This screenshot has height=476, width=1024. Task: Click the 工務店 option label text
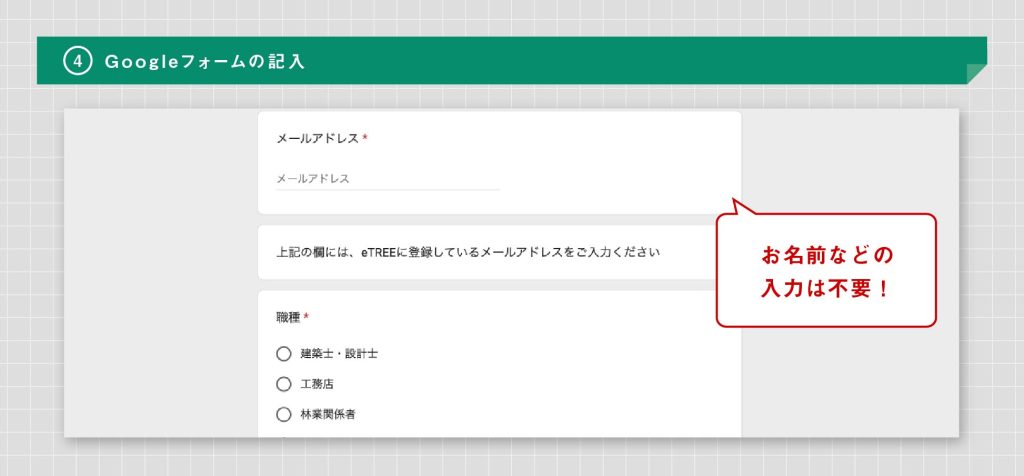click(317, 384)
